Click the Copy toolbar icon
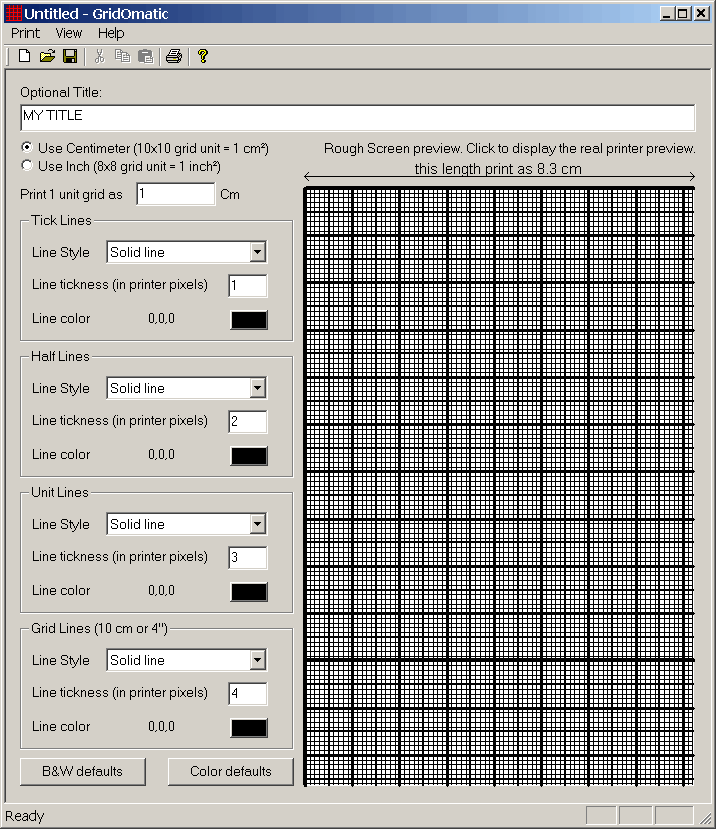This screenshot has width=716, height=829. click(x=122, y=56)
